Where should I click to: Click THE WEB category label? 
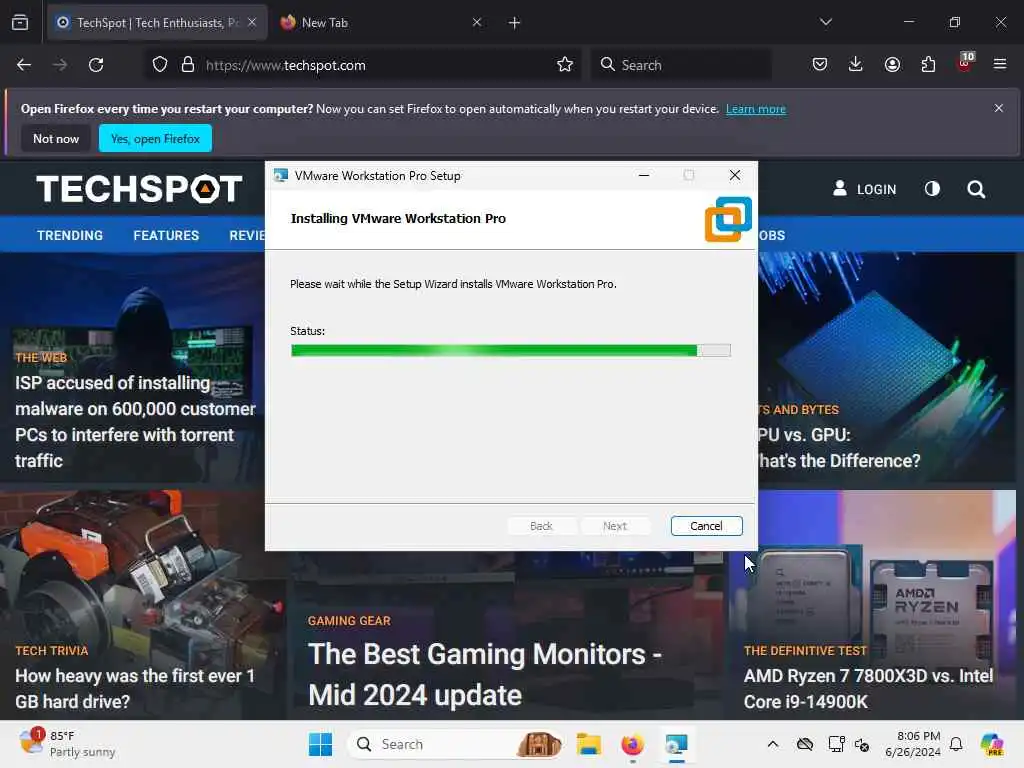pyautogui.click(x=41, y=357)
